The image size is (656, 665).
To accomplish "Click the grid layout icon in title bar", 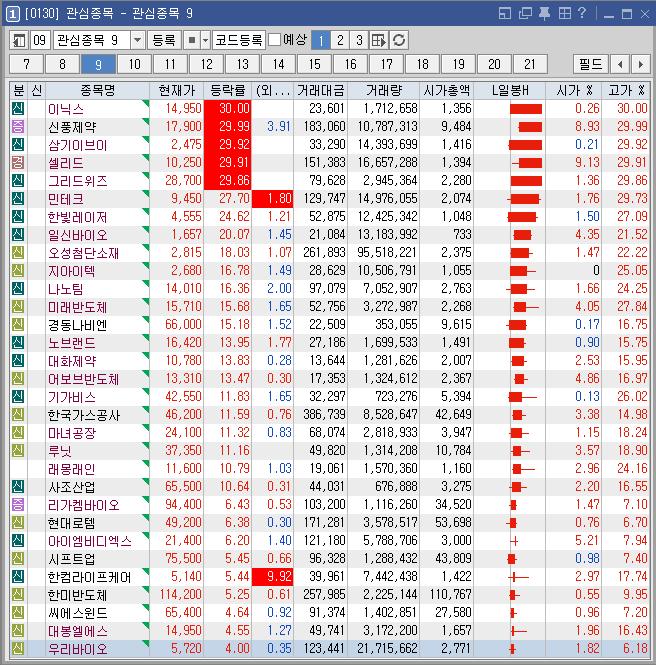I will (565, 13).
